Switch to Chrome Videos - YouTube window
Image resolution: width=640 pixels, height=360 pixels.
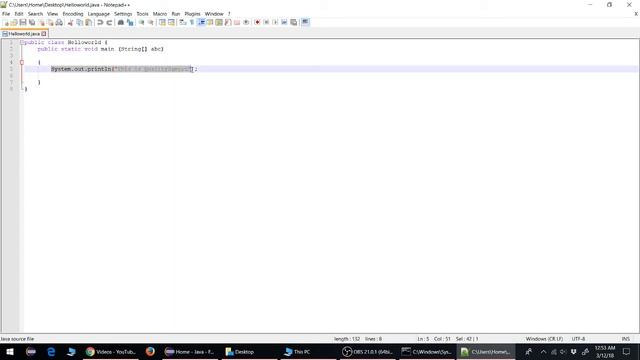pyautogui.click(x=111, y=351)
